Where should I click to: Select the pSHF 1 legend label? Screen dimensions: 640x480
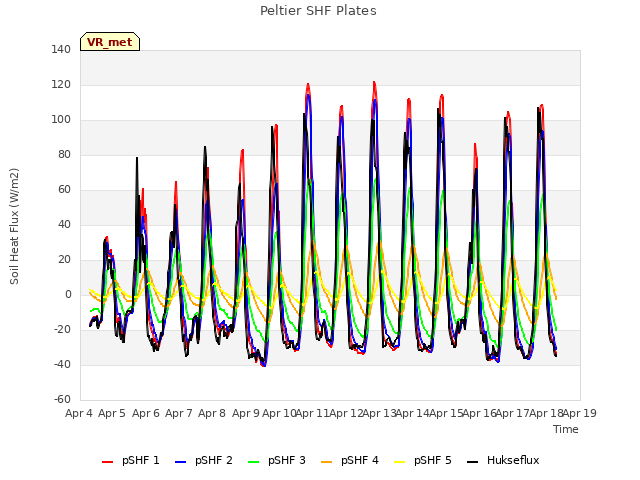tap(140, 460)
